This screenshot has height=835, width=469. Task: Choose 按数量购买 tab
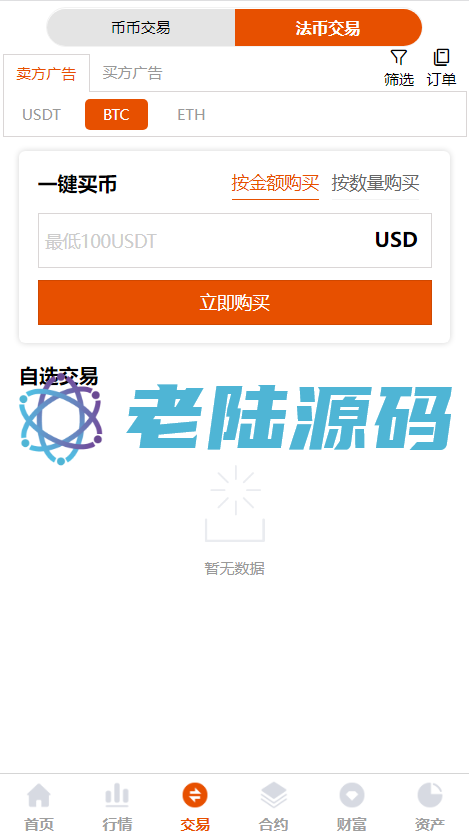pos(375,184)
